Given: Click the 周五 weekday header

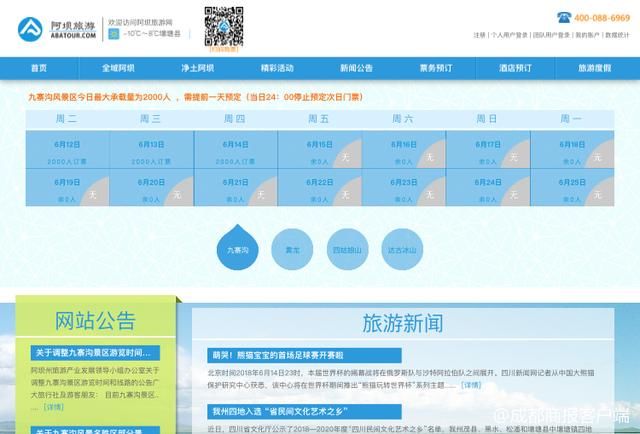Looking at the screenshot, I should pyautogui.click(x=318, y=119).
